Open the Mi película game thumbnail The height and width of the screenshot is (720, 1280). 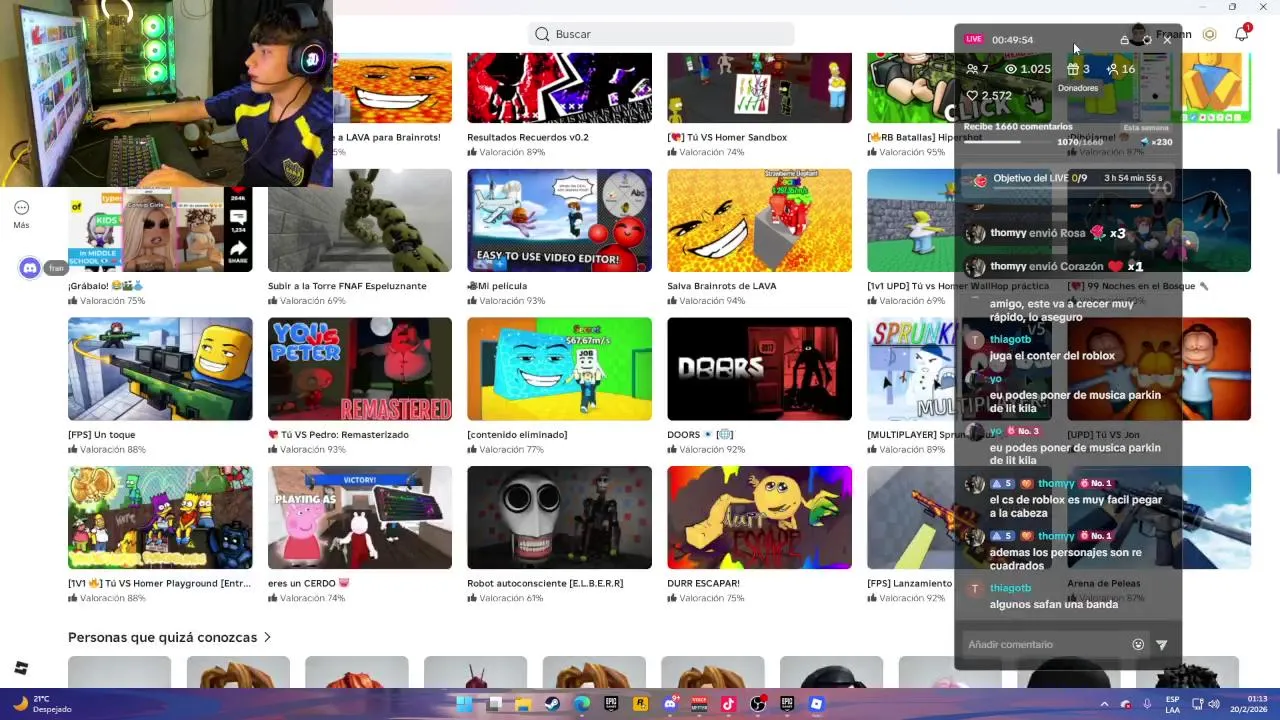tap(559, 221)
